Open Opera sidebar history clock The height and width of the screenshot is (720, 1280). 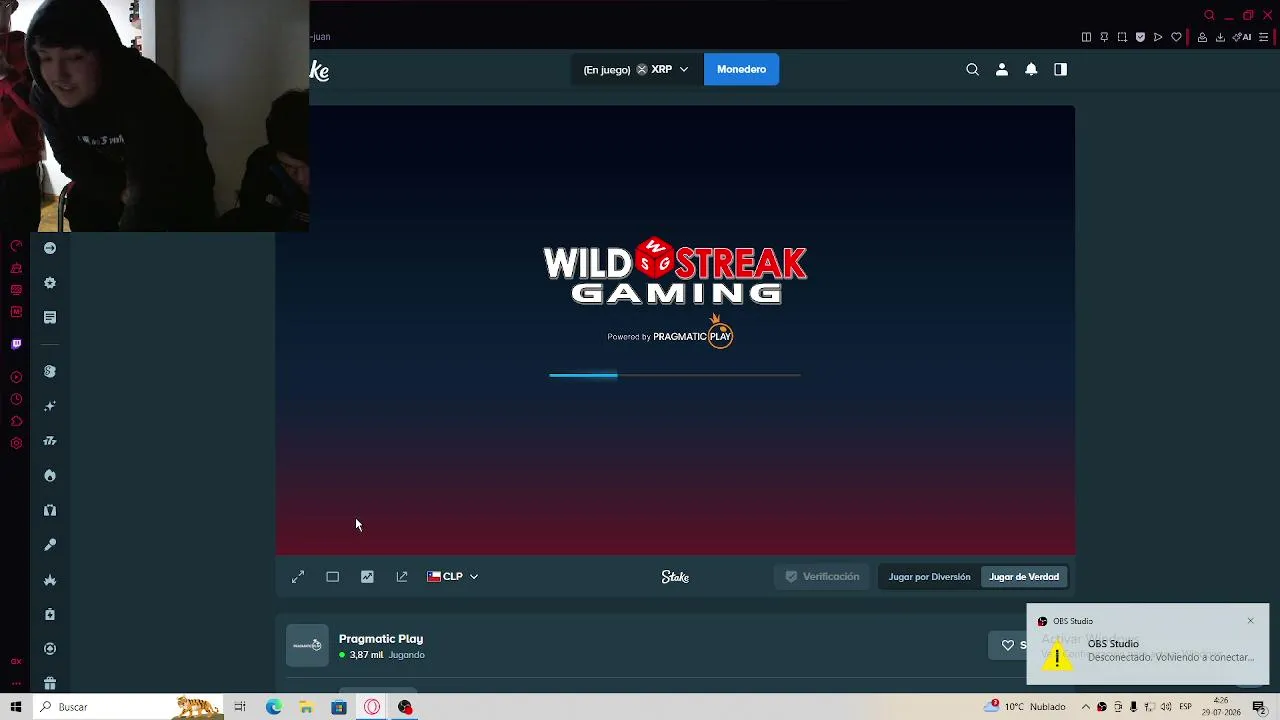click(16, 399)
